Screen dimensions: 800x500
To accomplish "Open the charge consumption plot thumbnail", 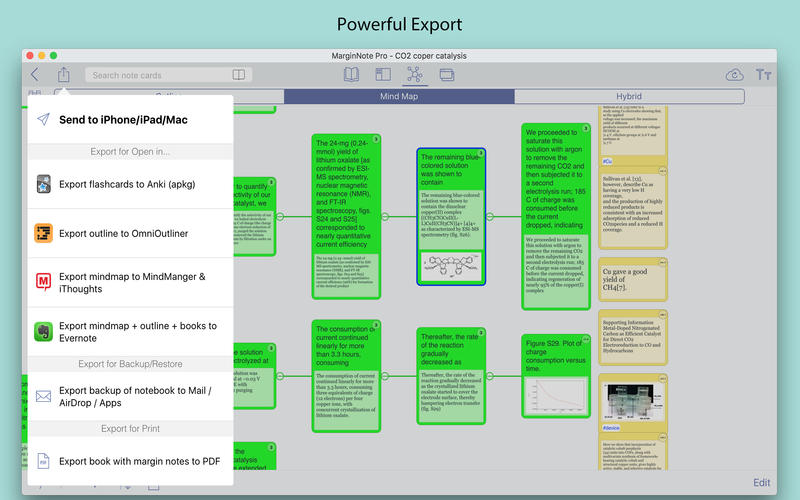I will tap(556, 396).
